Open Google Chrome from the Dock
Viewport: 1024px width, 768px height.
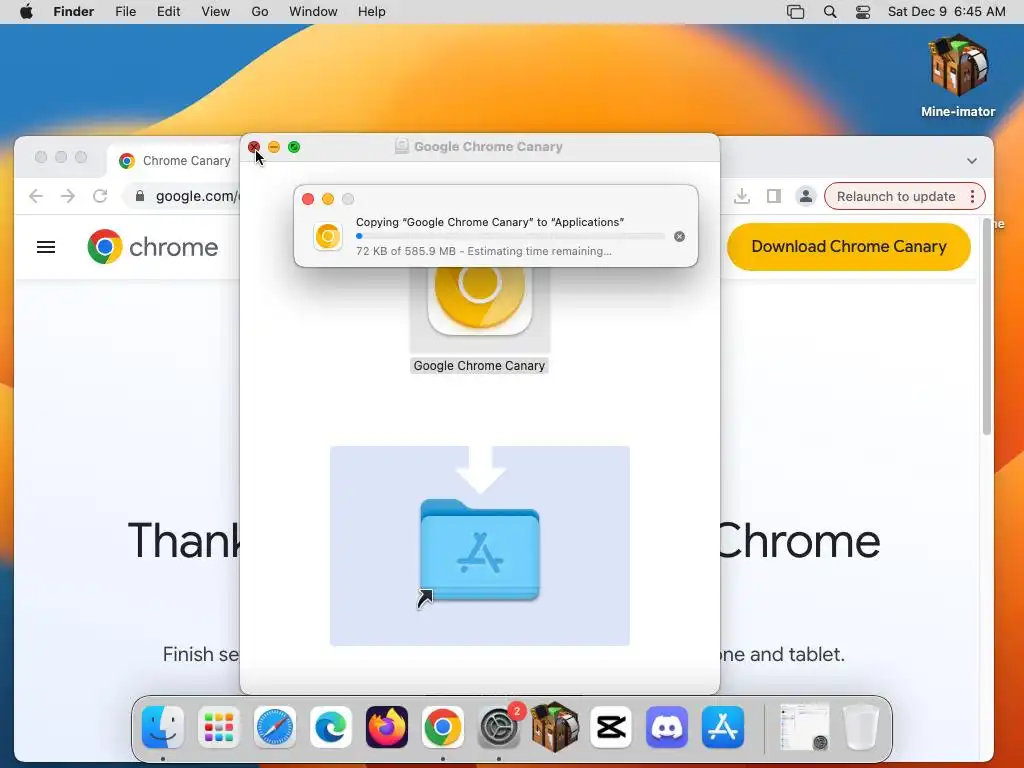[x=443, y=727]
